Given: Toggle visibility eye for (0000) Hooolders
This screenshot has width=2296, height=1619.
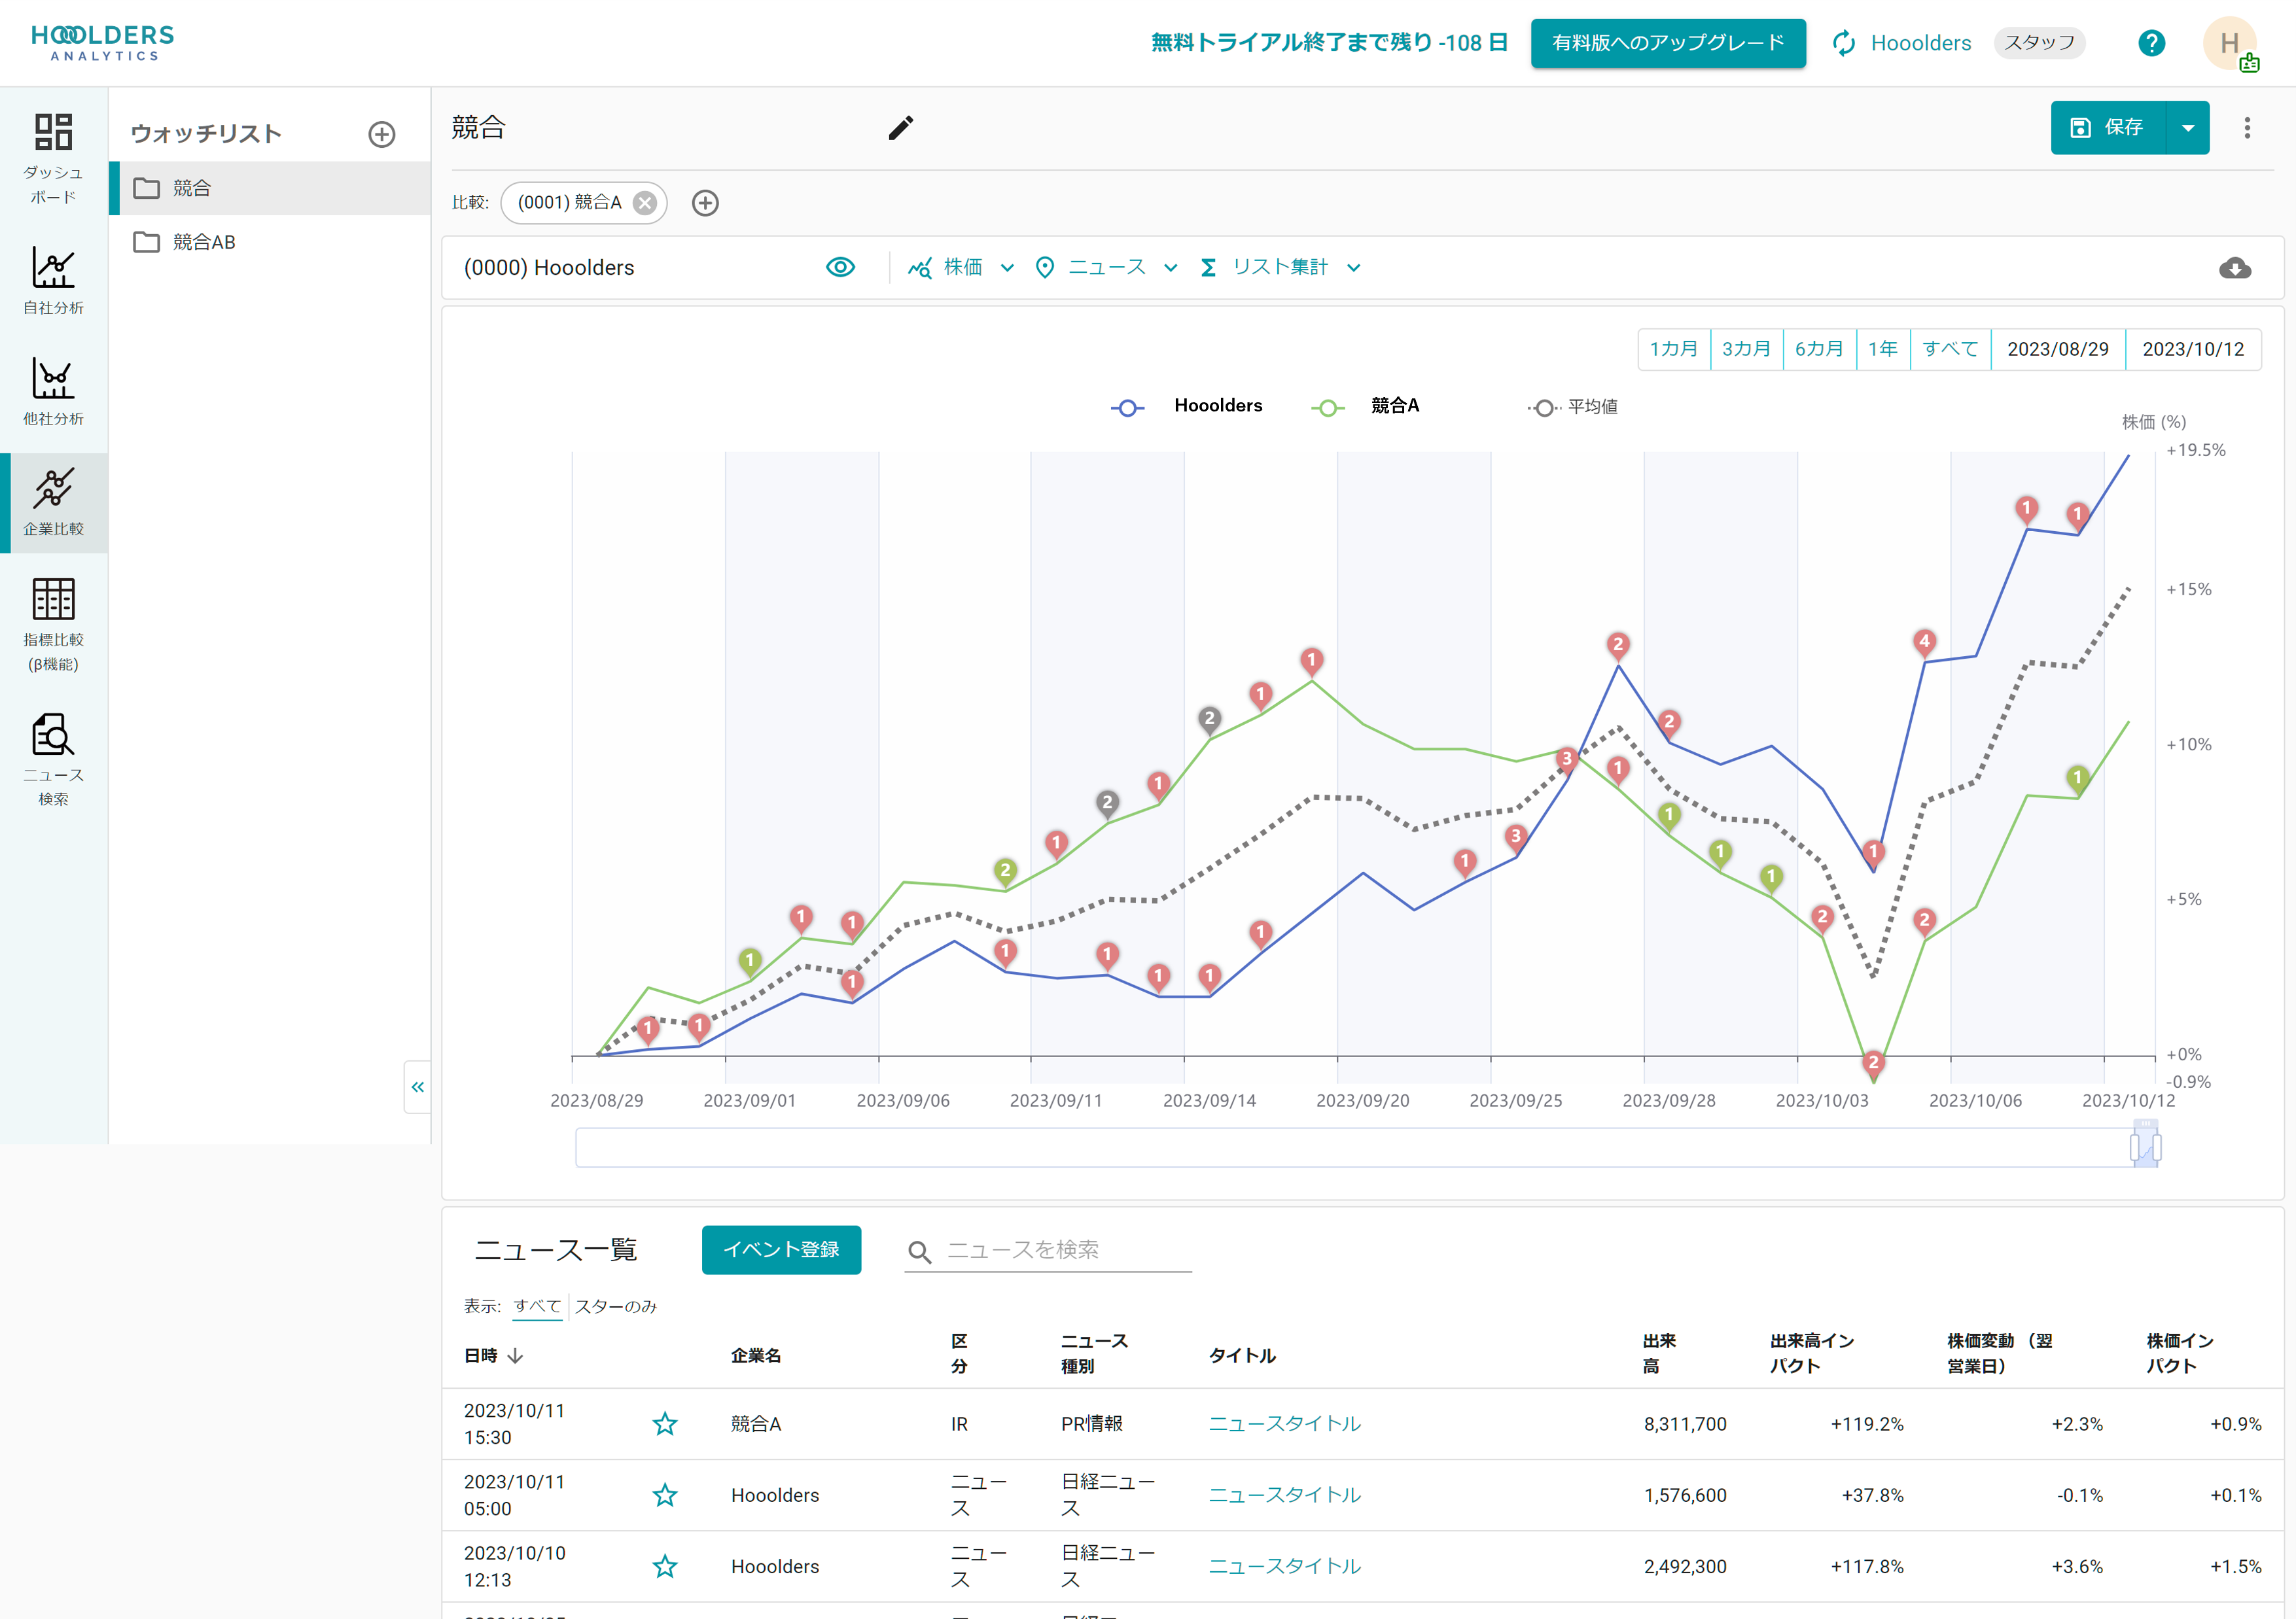Looking at the screenshot, I should click(x=840, y=267).
